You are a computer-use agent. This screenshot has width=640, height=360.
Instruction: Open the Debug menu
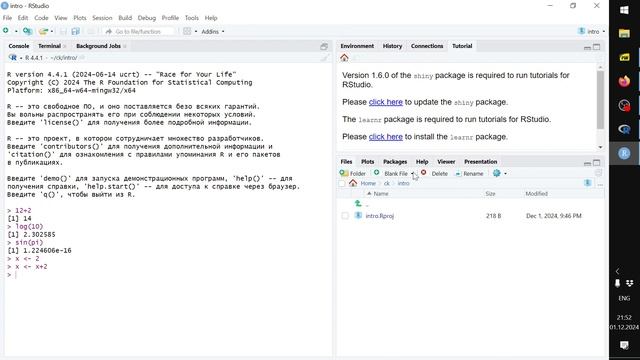(x=147, y=18)
